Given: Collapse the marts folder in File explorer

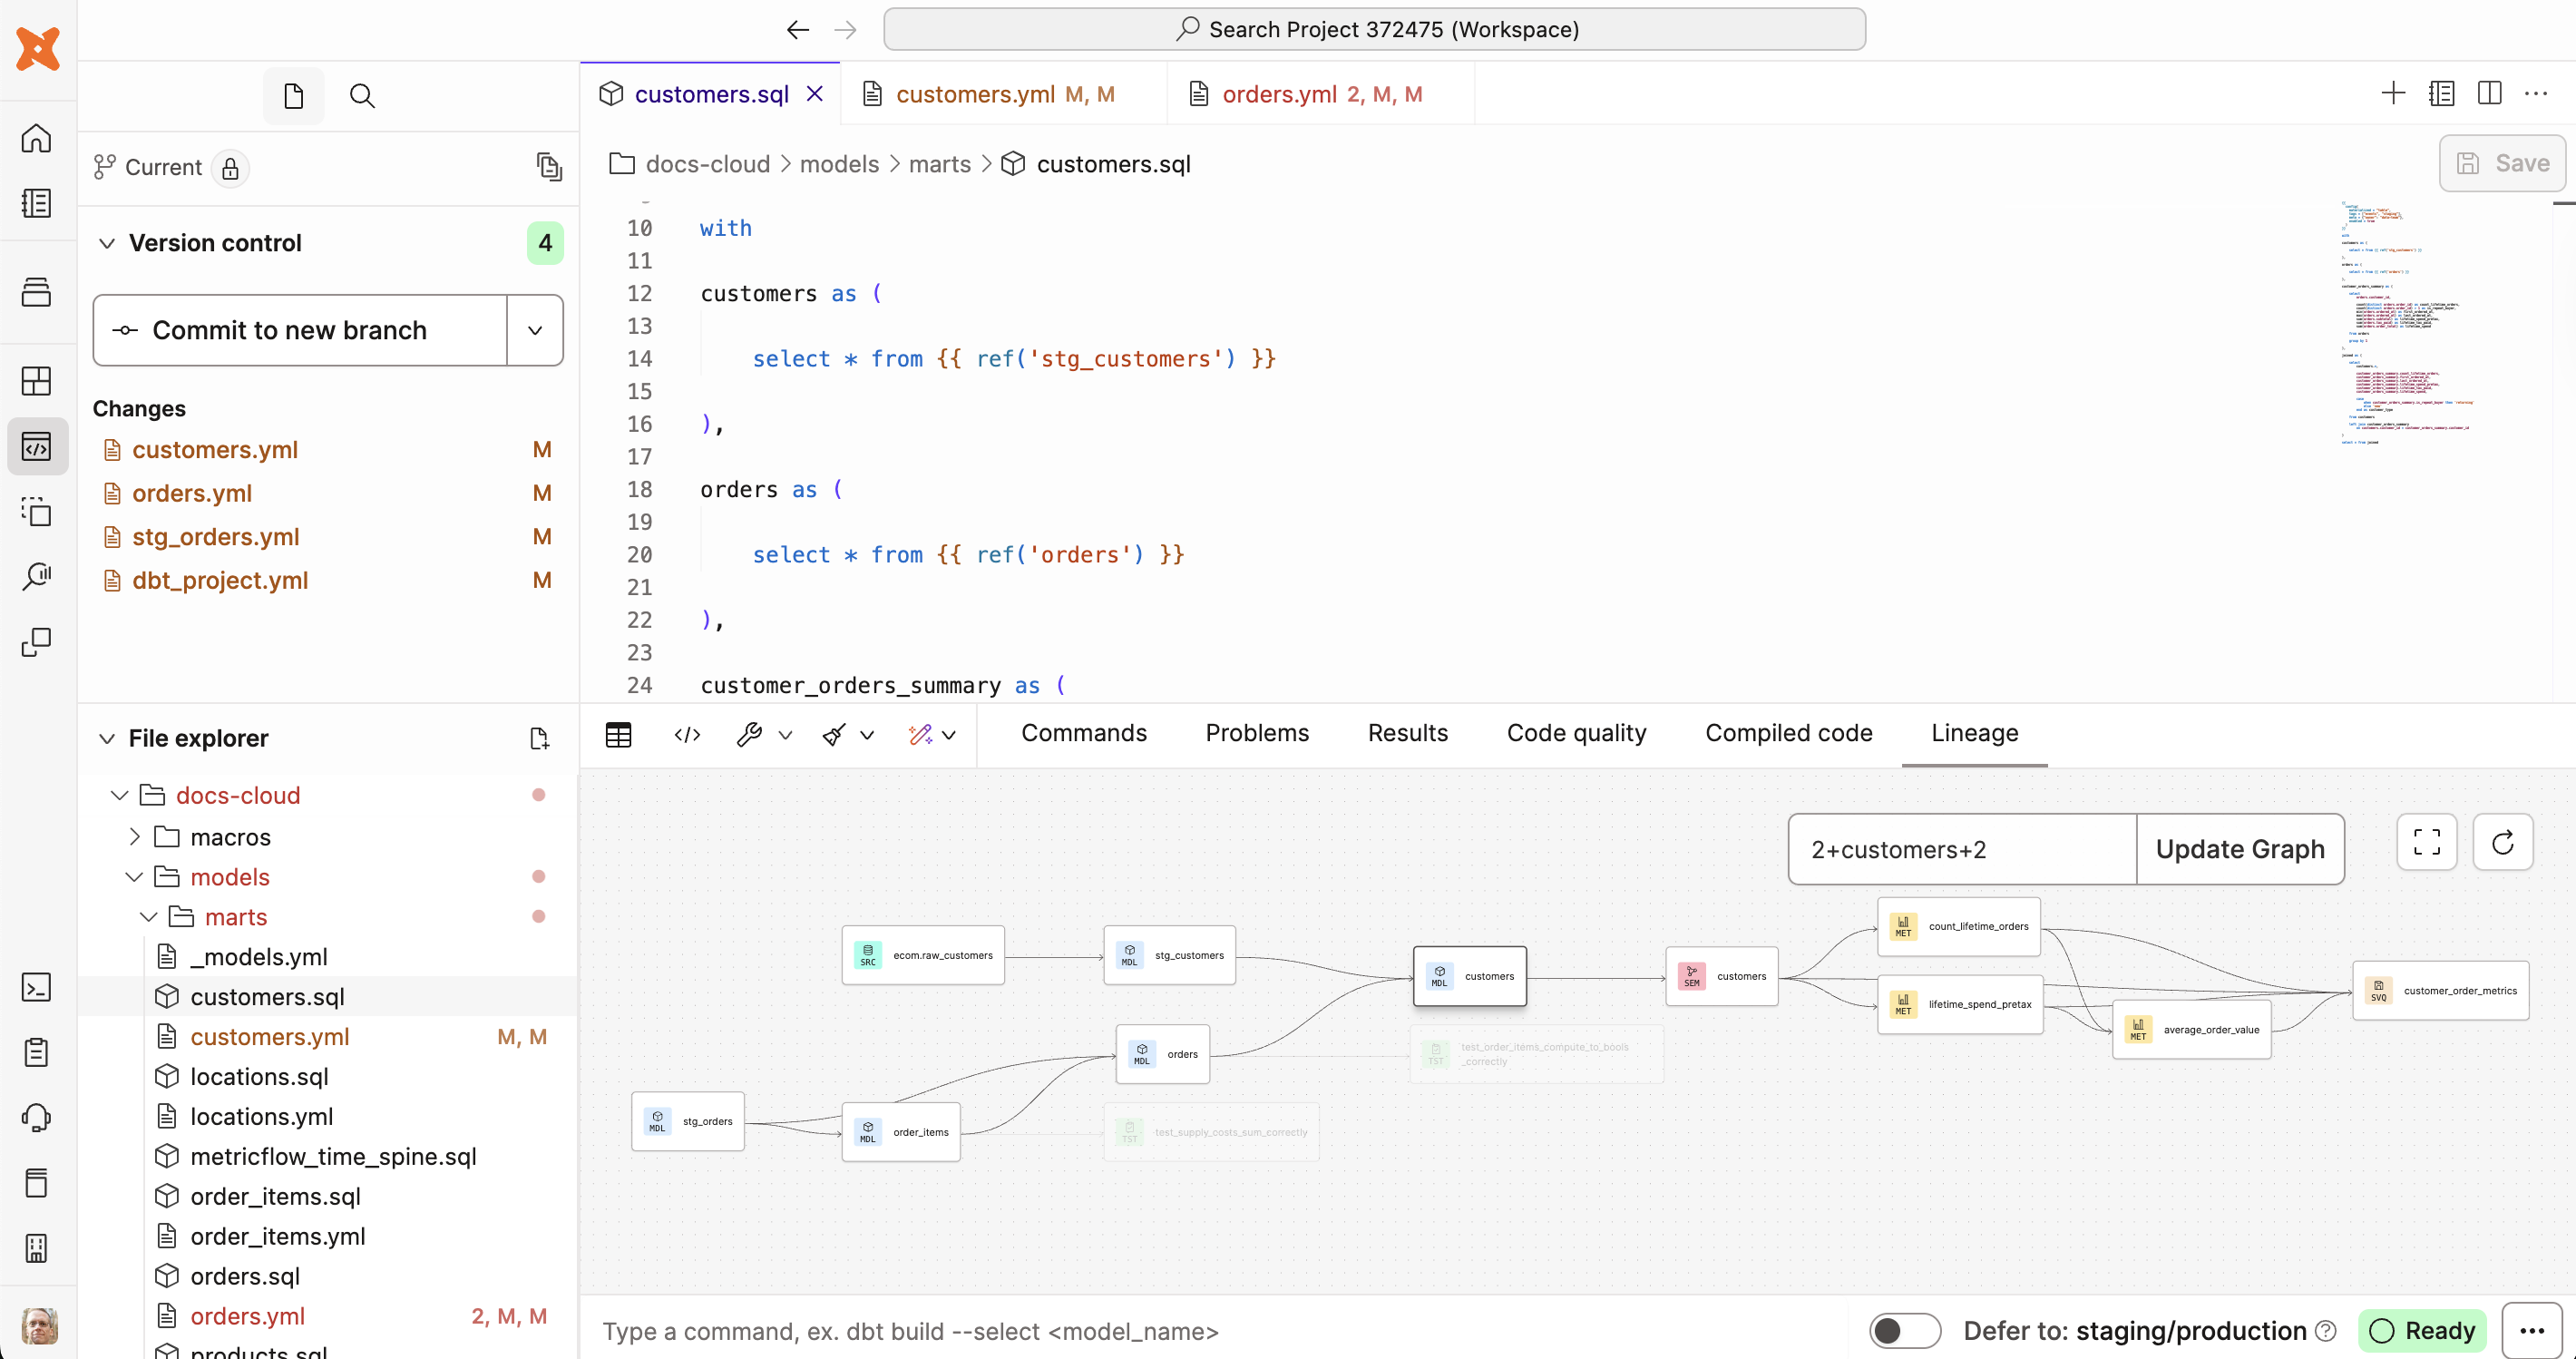Looking at the screenshot, I should pyautogui.click(x=148, y=916).
